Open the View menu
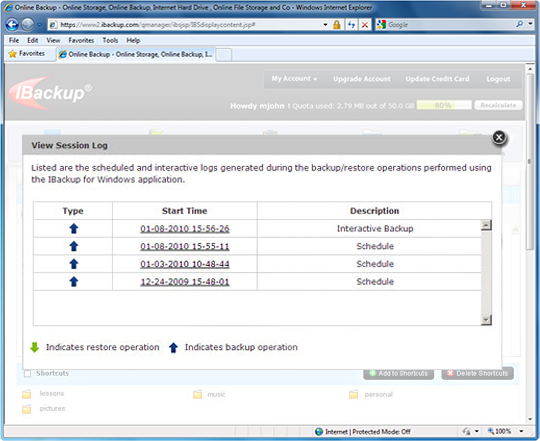540x441 pixels. pyautogui.click(x=53, y=41)
